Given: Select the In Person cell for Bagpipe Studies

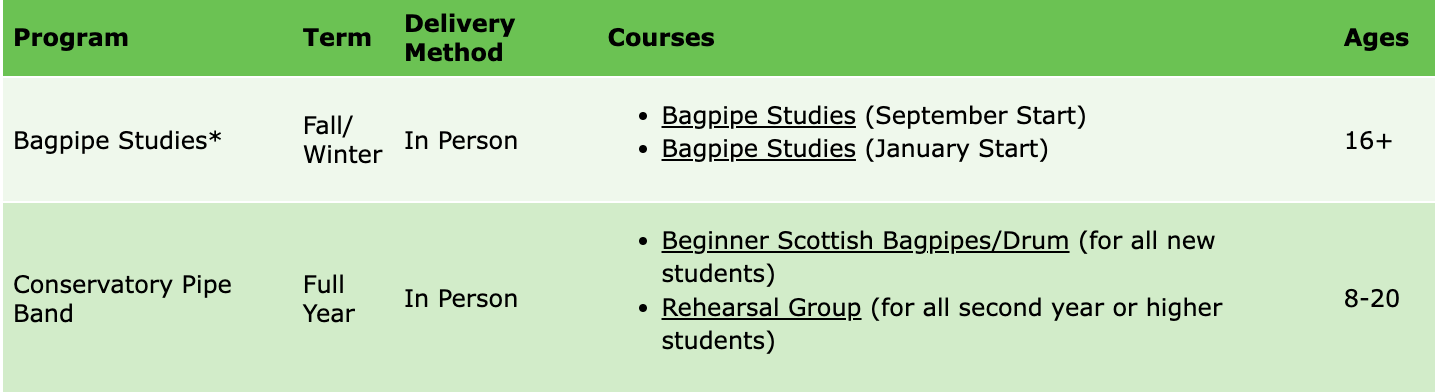Looking at the screenshot, I should pyautogui.click(x=461, y=141).
